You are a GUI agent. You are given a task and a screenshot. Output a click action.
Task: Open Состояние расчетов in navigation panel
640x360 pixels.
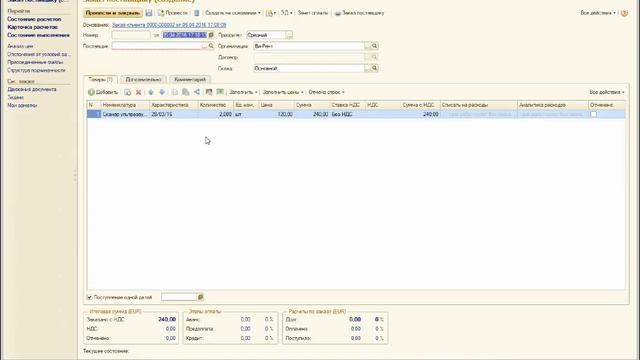(34, 19)
